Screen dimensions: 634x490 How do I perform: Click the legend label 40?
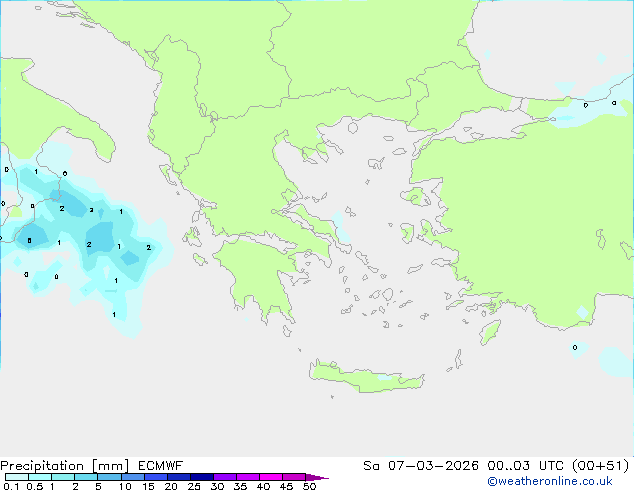(x=263, y=486)
